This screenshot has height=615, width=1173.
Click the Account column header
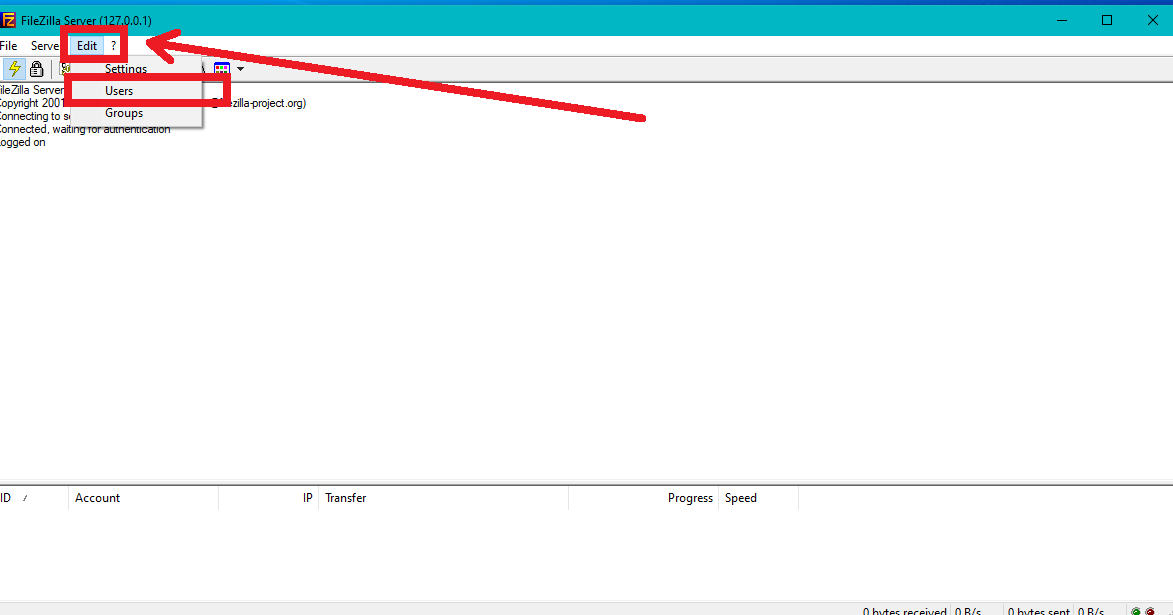(97, 498)
